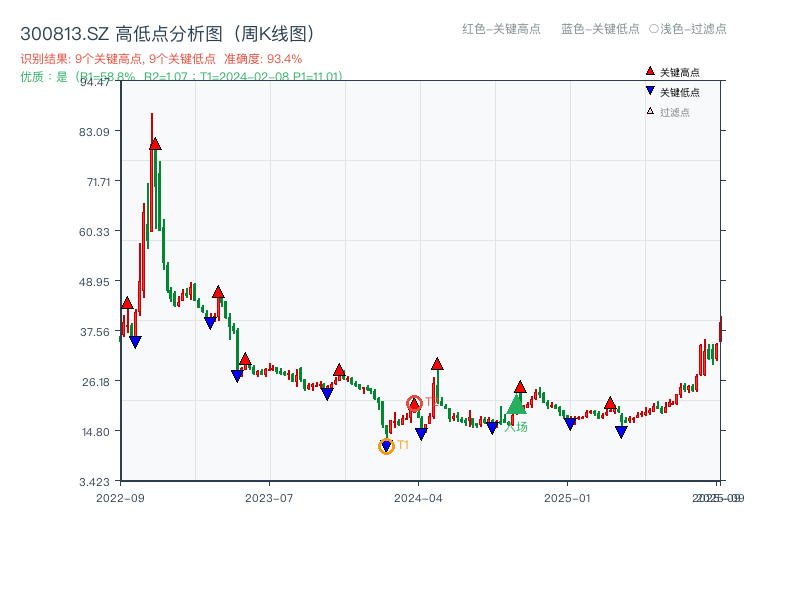Click the first red high marker near 2022-09

(x=127, y=301)
